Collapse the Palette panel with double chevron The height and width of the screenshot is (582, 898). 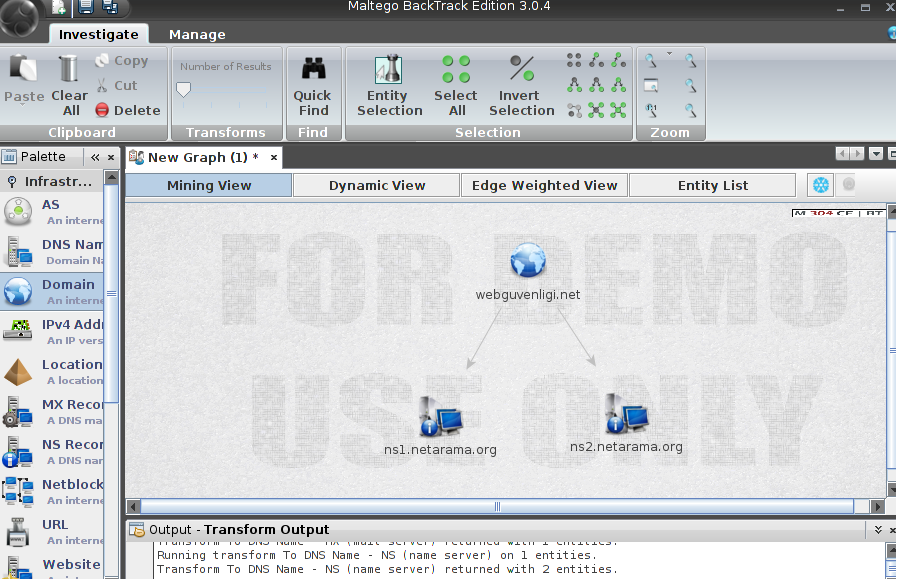(95, 157)
